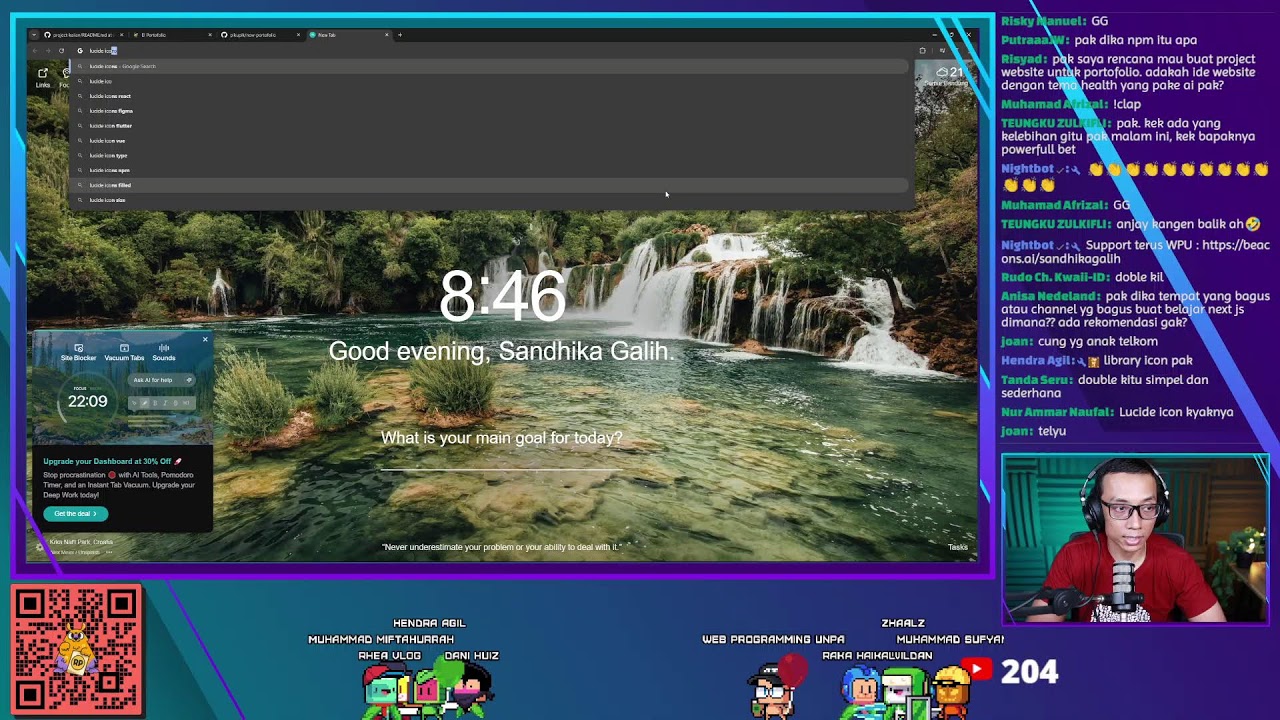Click the browser reload button
1280x720 pixels.
point(62,50)
